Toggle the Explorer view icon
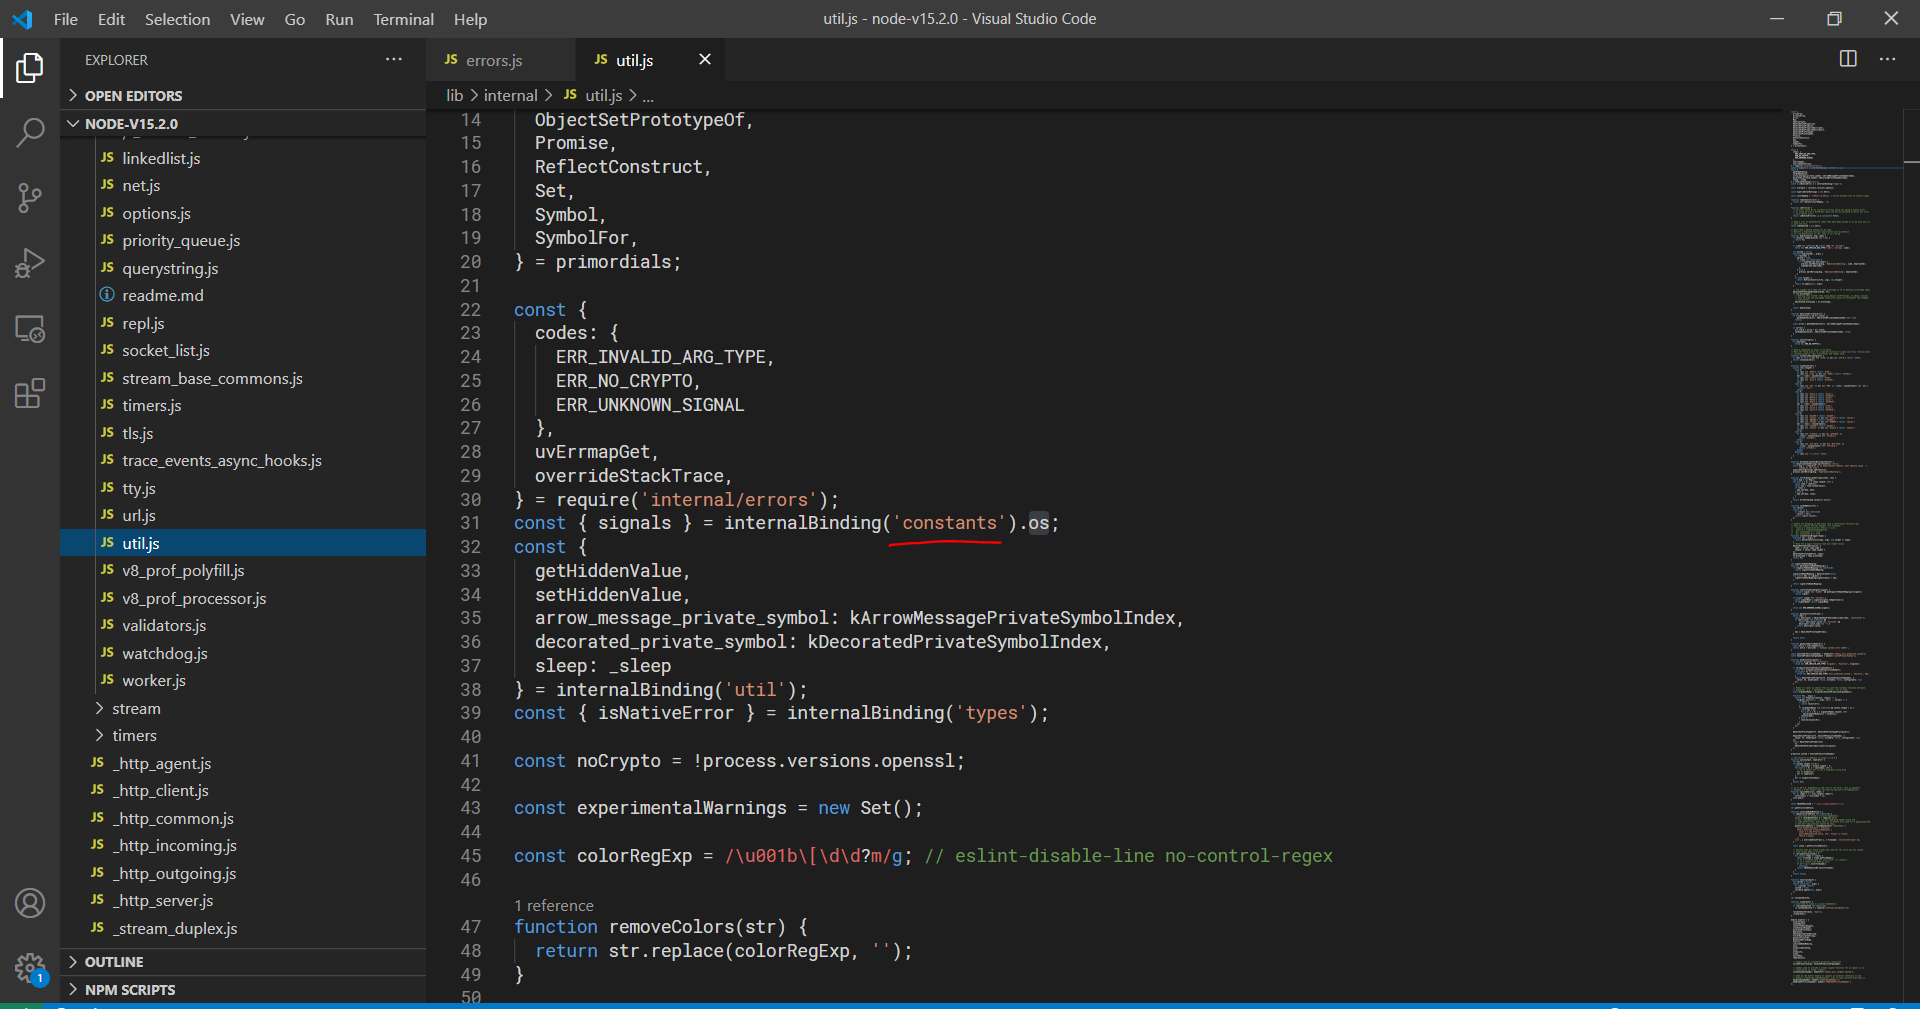Screen dimensions: 1920x1009 coord(30,68)
